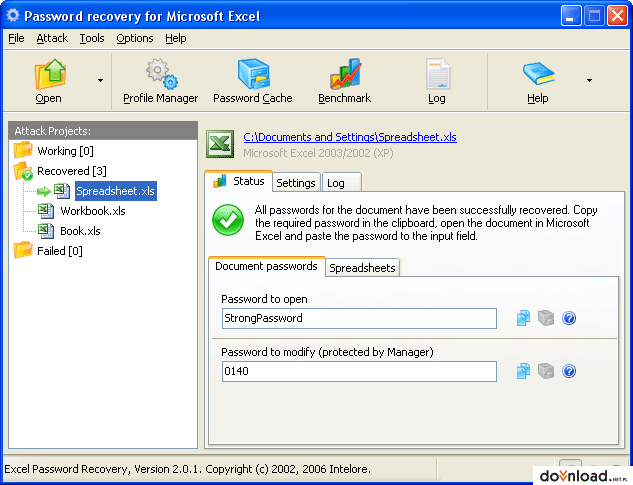Copy the Password to modify to clipboard
Viewport: 633px width, 485px height.
(x=523, y=371)
